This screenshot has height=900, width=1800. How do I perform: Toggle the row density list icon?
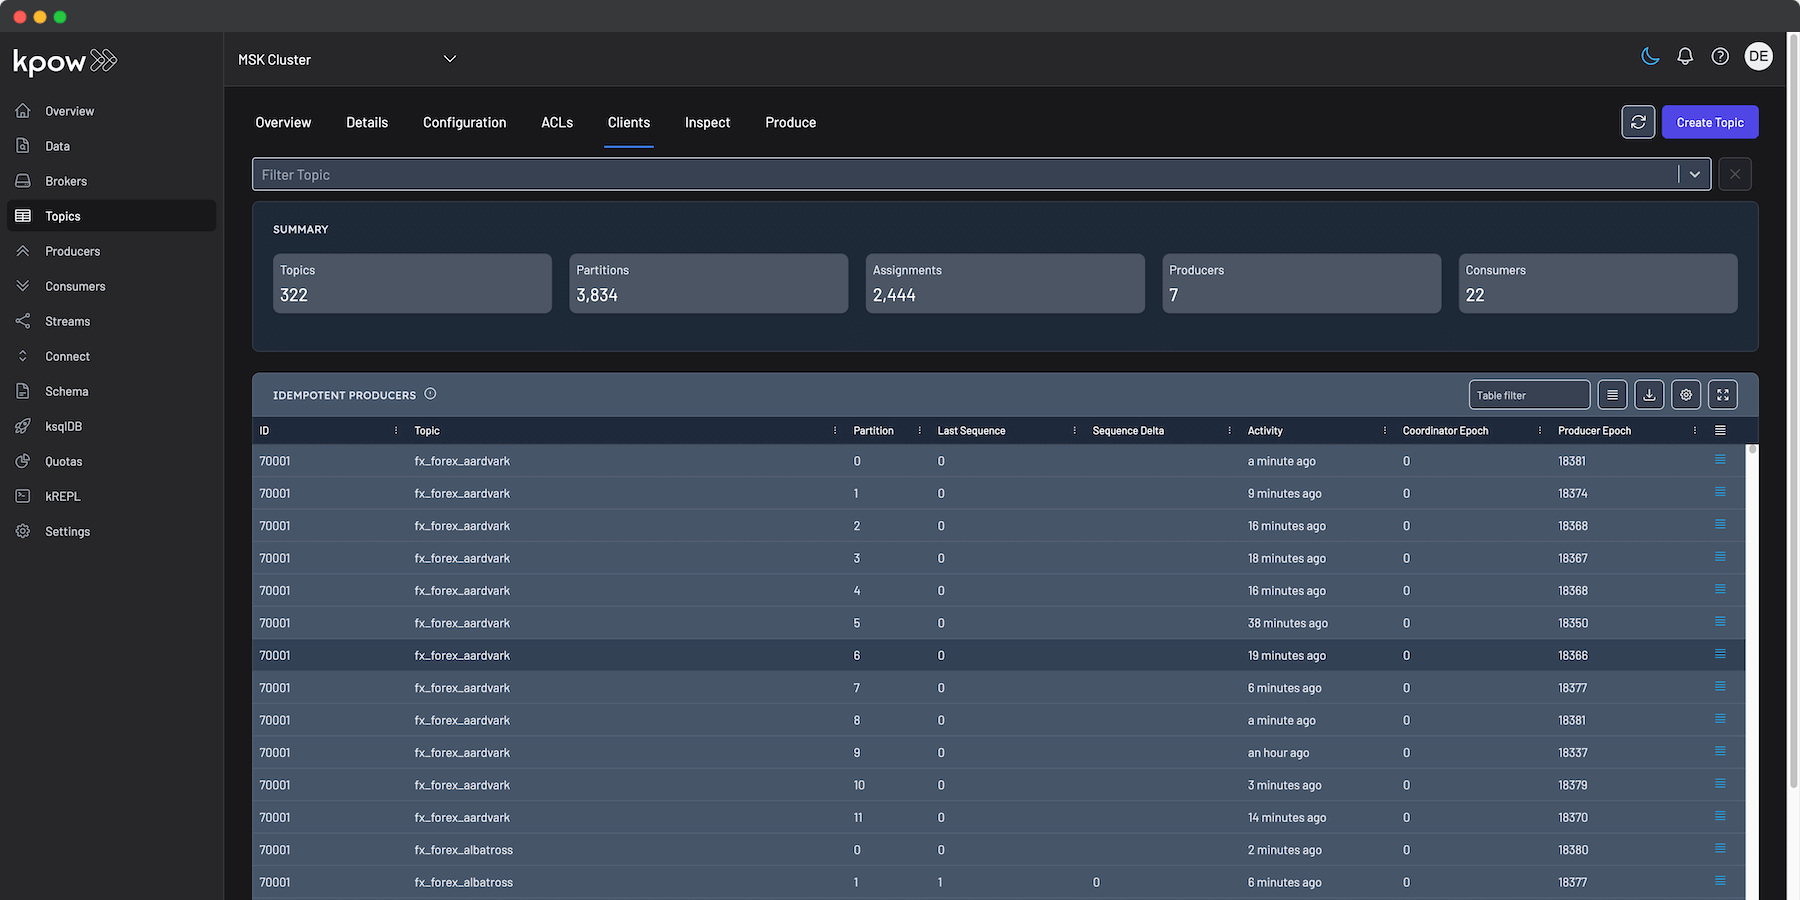pyautogui.click(x=1612, y=394)
